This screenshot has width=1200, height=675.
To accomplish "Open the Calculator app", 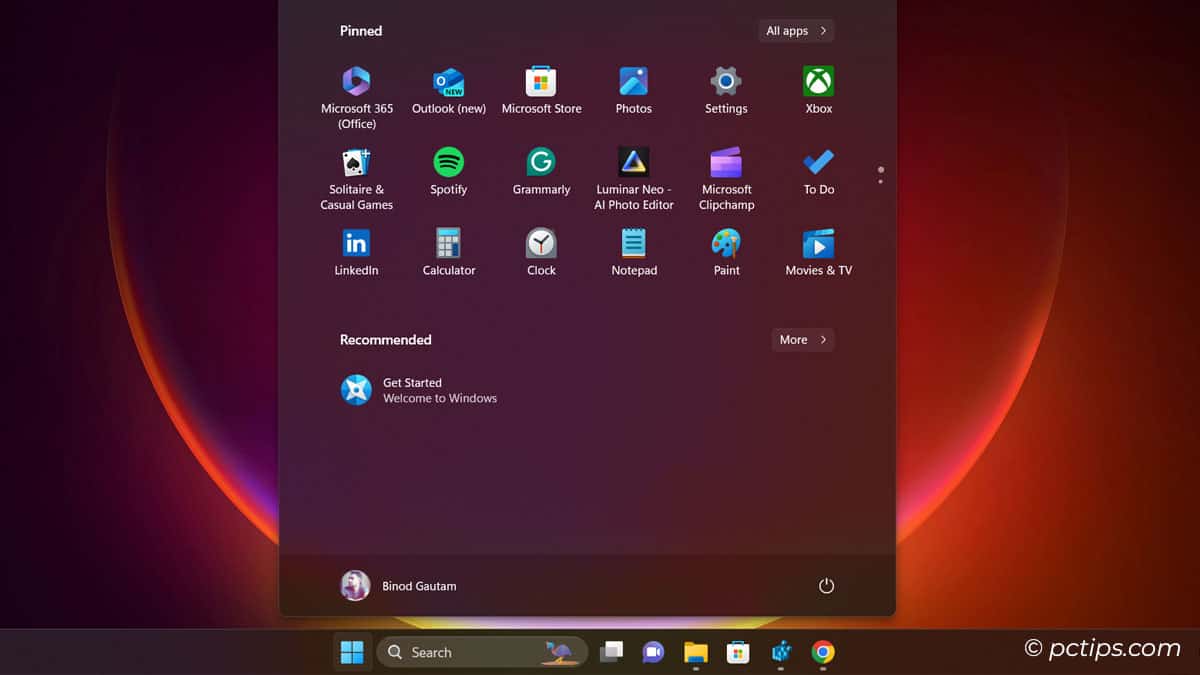I will click(448, 245).
